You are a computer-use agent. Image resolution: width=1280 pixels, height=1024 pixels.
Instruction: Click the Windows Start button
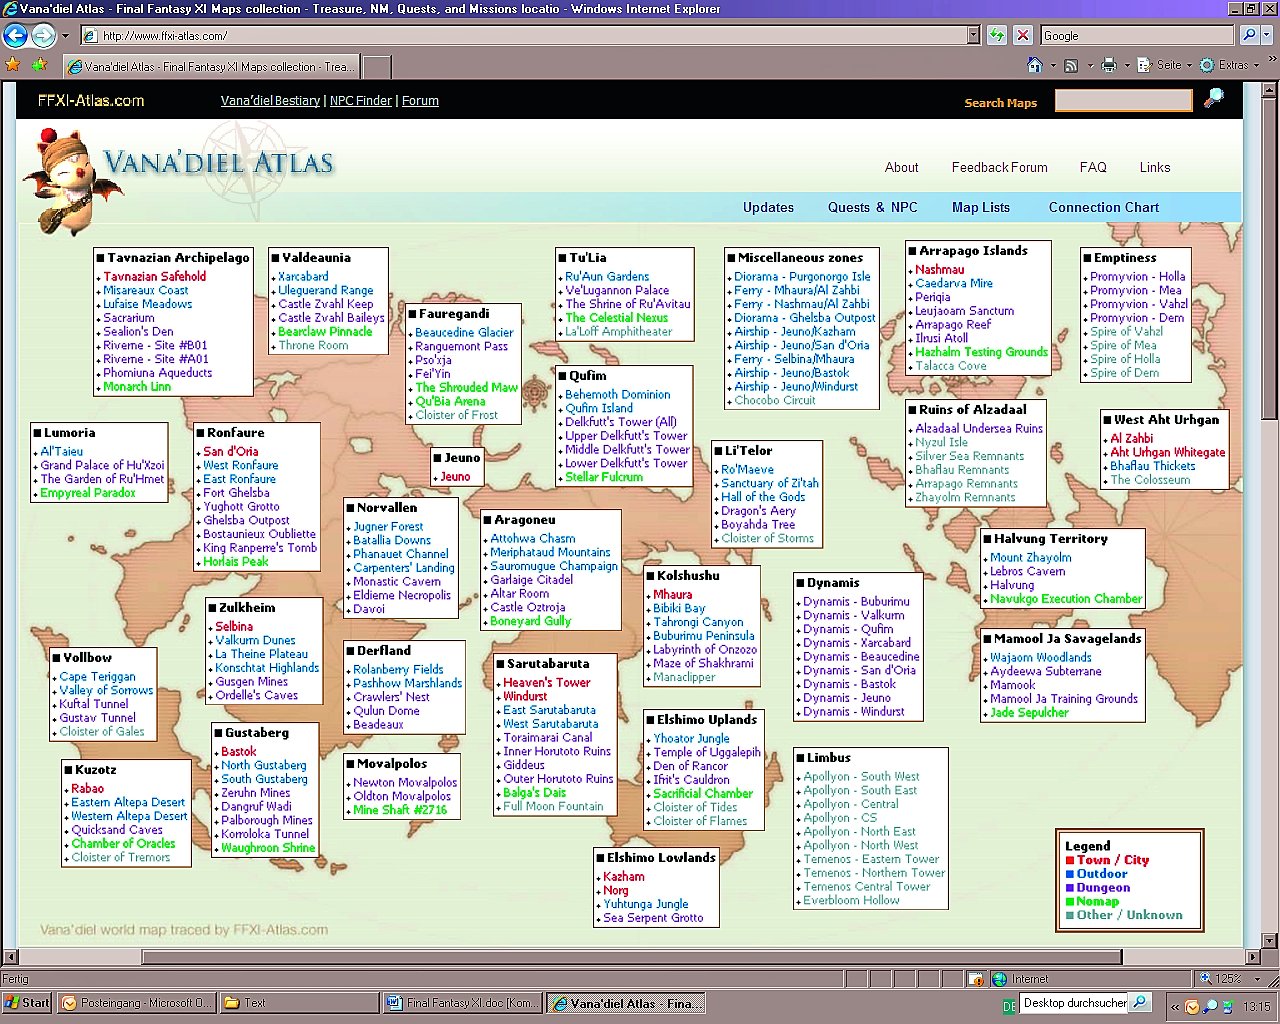[x=27, y=1003]
